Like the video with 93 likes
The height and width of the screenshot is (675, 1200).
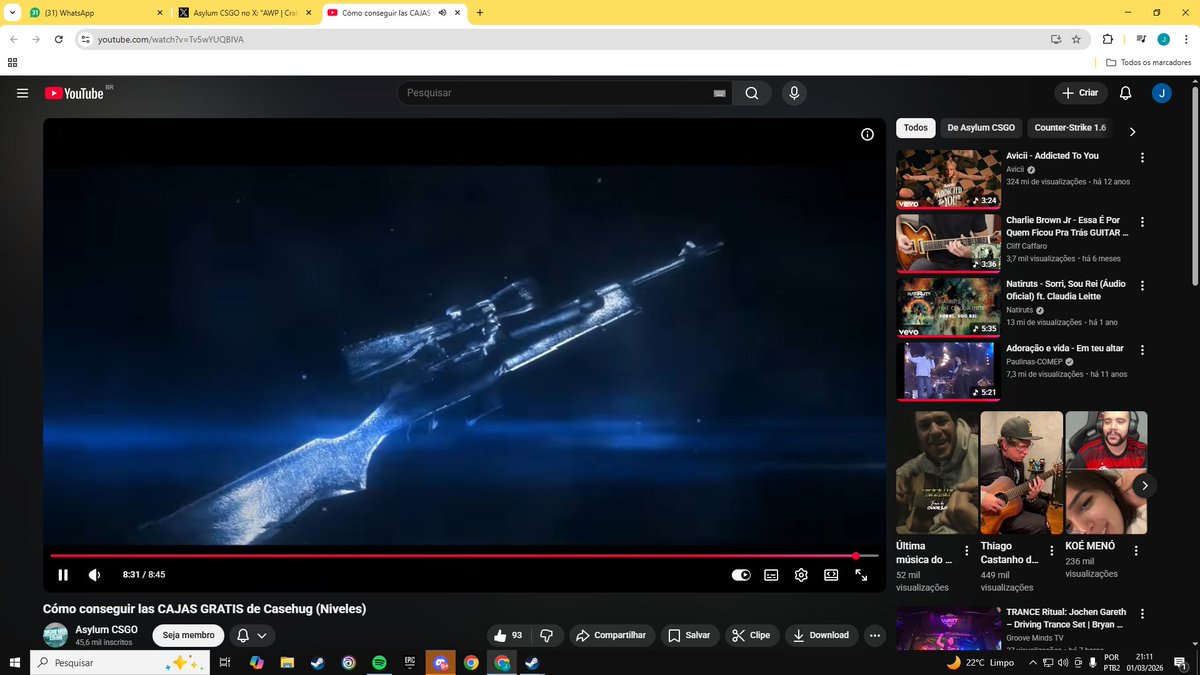click(x=508, y=635)
